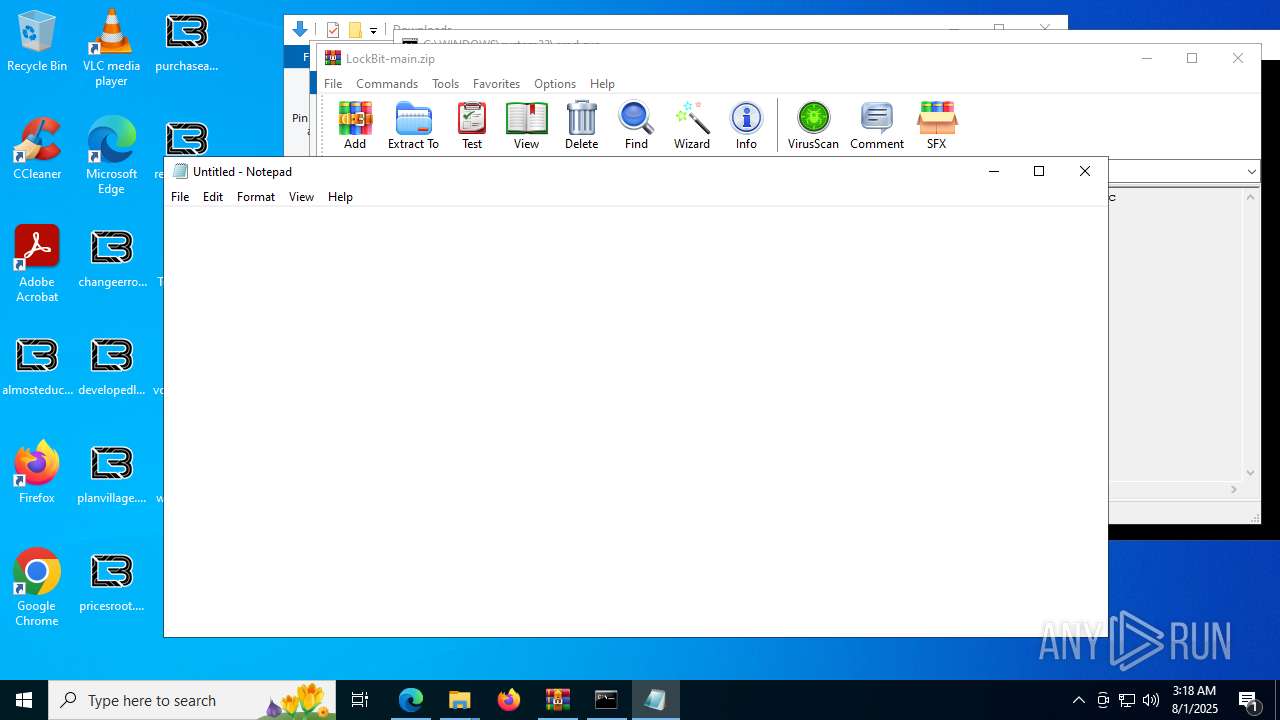Click the Notepad taskbar icon

[x=655, y=700]
